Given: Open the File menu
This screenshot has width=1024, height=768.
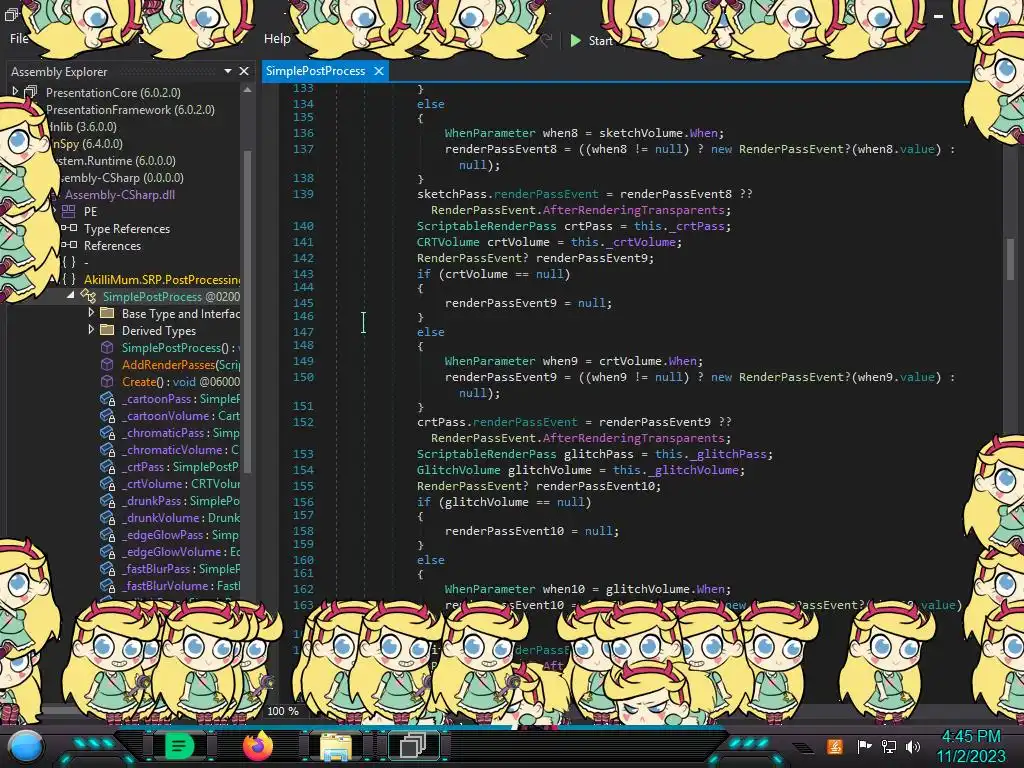Looking at the screenshot, I should [18, 39].
